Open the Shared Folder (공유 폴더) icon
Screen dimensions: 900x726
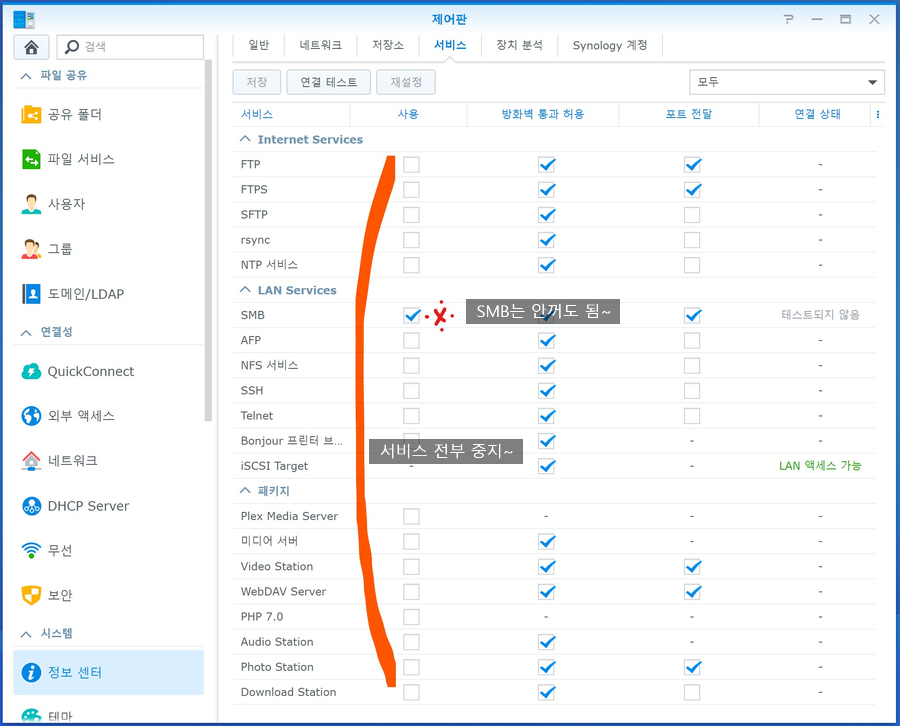(x=31, y=114)
